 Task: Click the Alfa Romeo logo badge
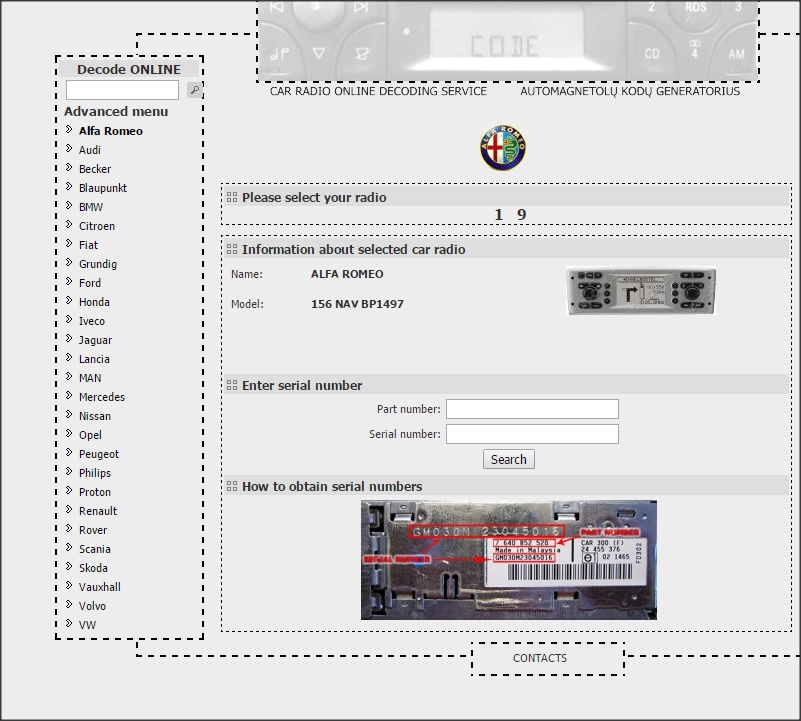(x=503, y=148)
